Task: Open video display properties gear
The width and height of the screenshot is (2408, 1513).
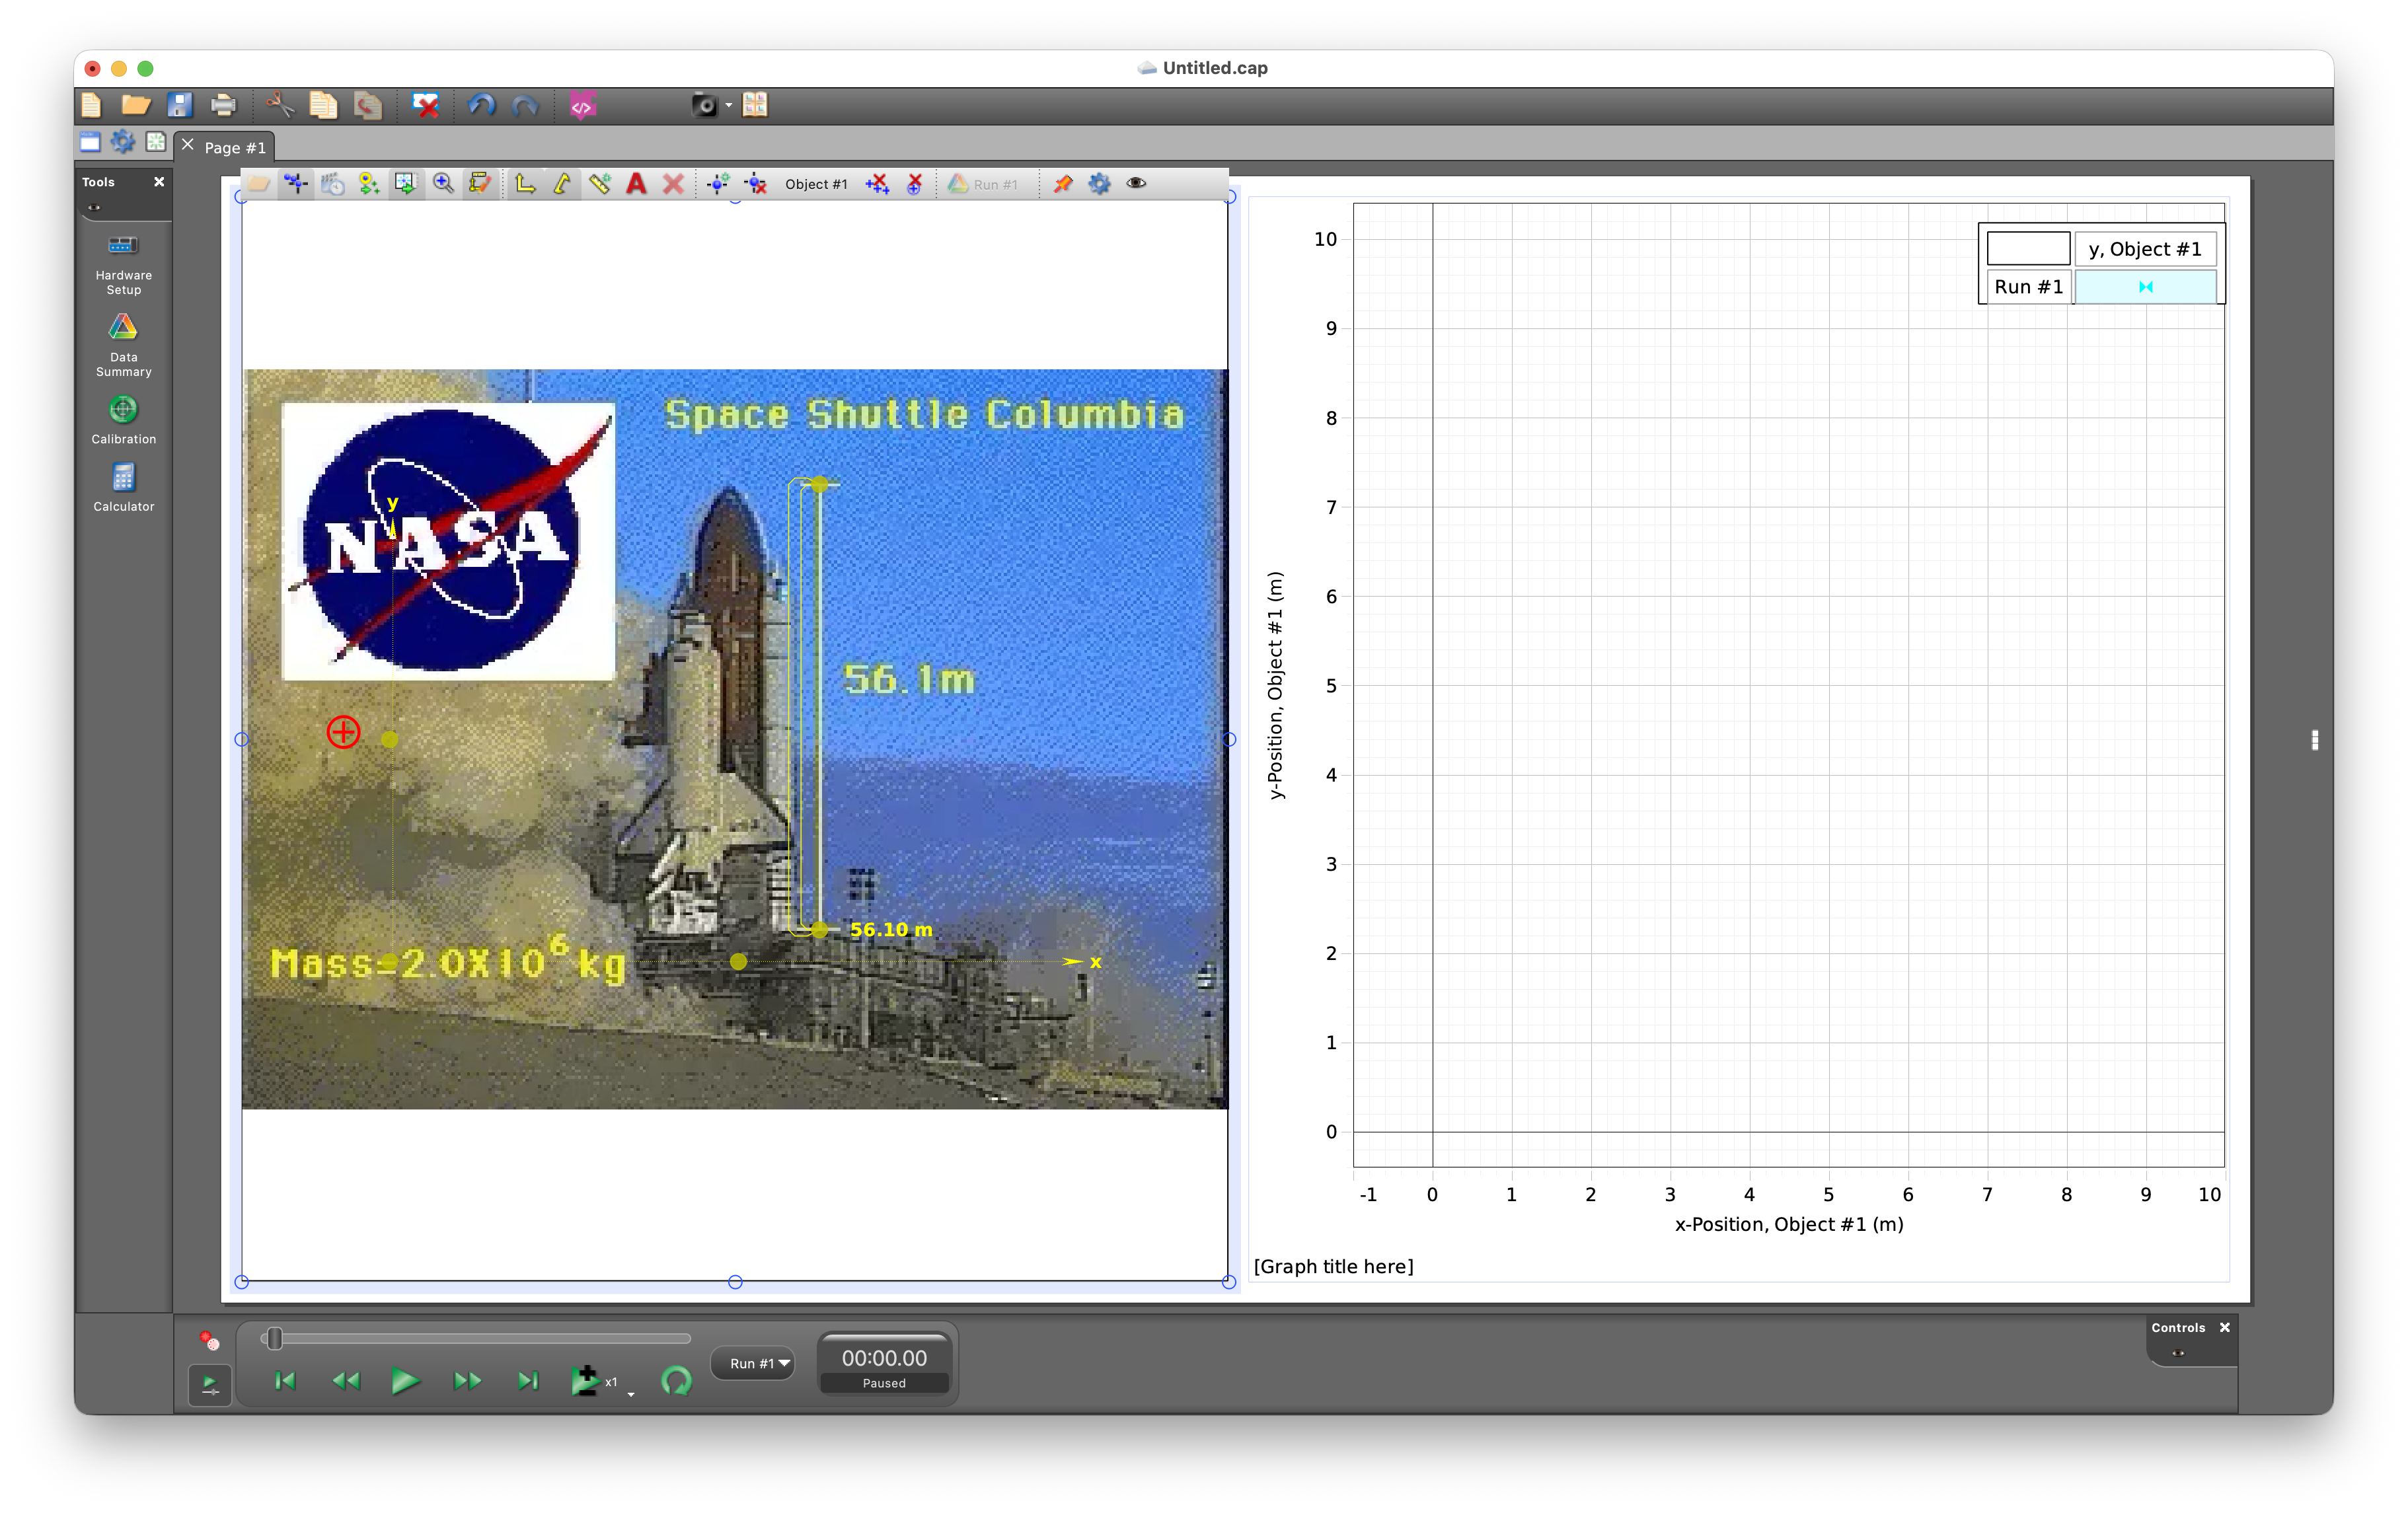Action: click(x=1100, y=183)
